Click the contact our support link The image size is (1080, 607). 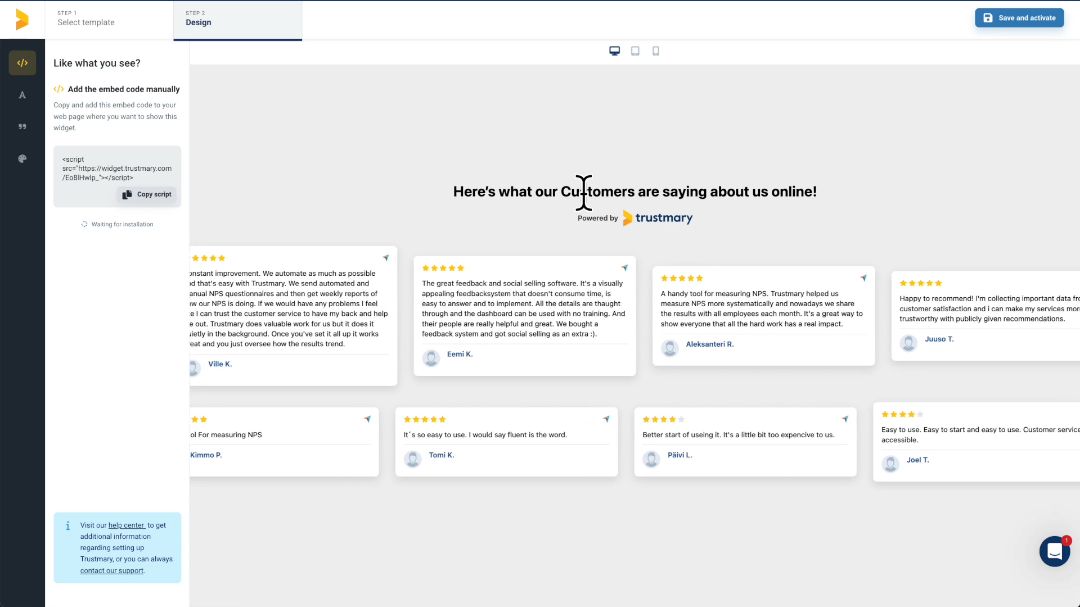tap(113, 570)
